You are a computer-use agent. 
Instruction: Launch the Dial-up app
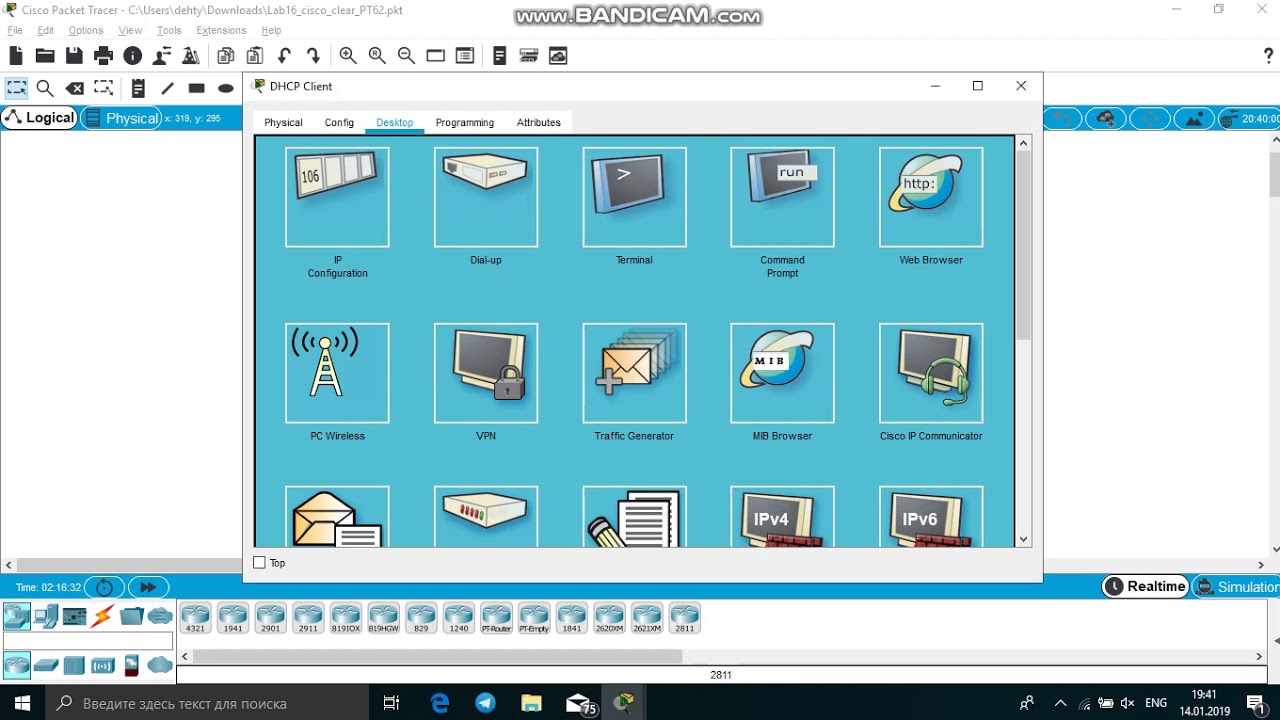[486, 197]
